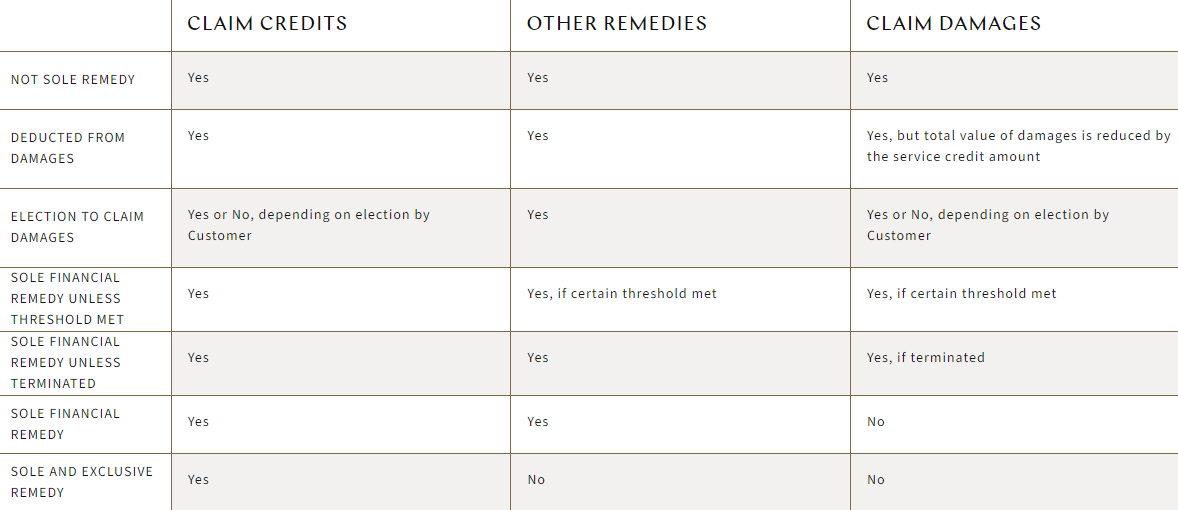Click Claim Credits 'Yes' in Not Sole Remedy row

point(198,77)
